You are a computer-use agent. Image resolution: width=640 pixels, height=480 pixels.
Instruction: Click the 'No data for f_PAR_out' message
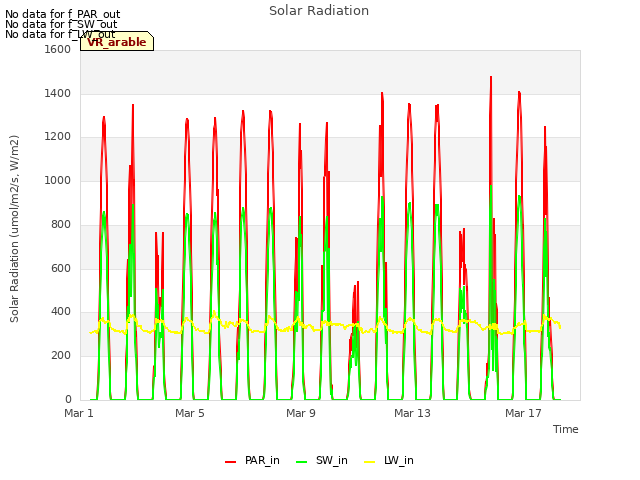tap(62, 15)
